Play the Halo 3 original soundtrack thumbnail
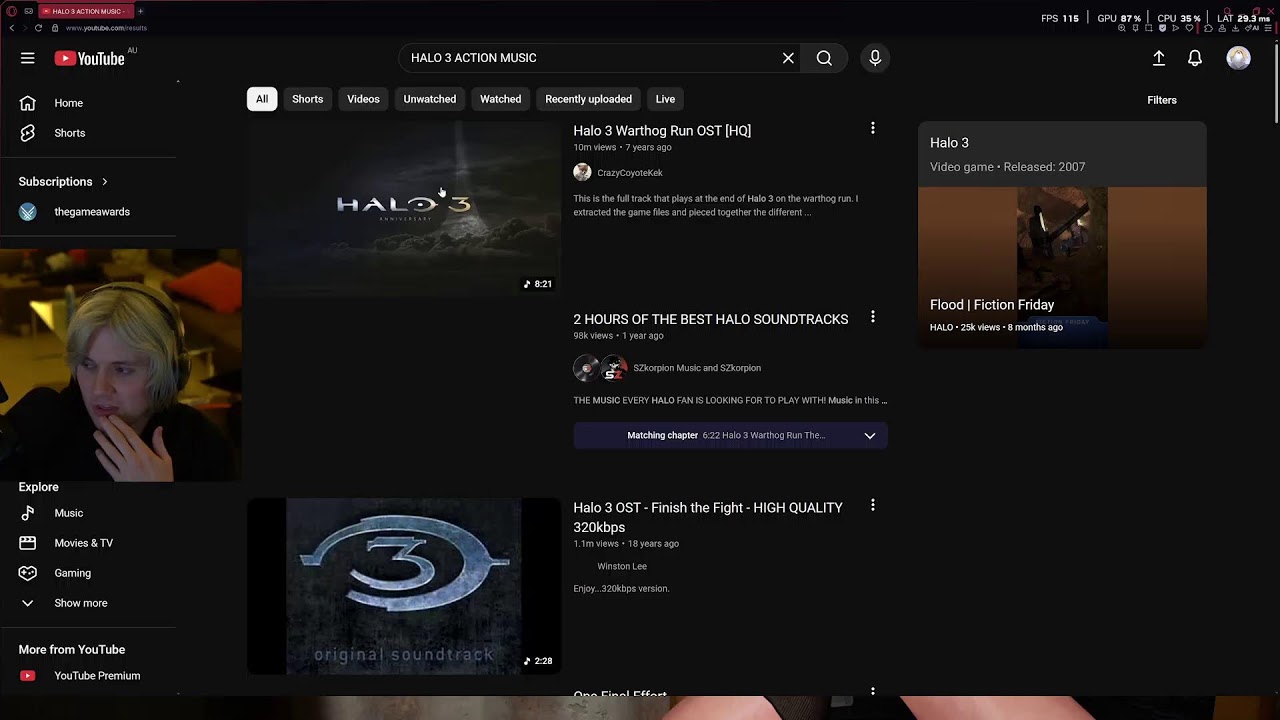Image resolution: width=1280 pixels, height=720 pixels. point(404,586)
